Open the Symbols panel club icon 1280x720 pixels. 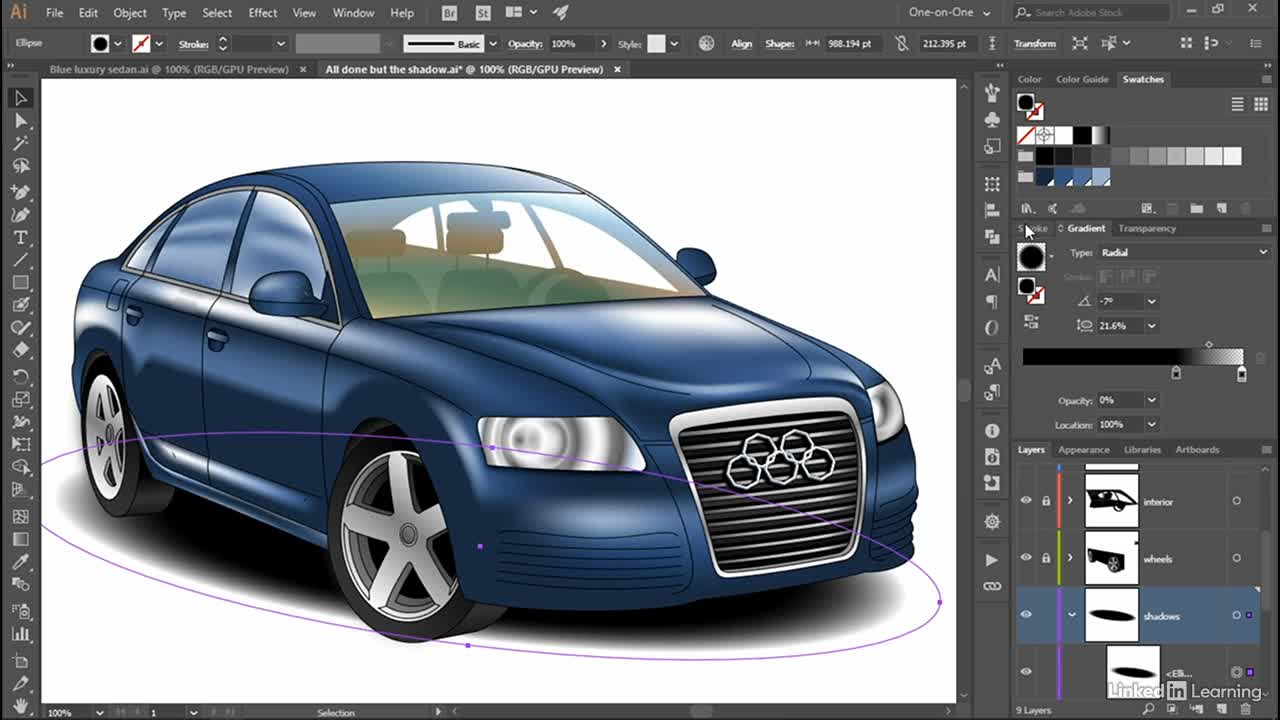point(992,119)
